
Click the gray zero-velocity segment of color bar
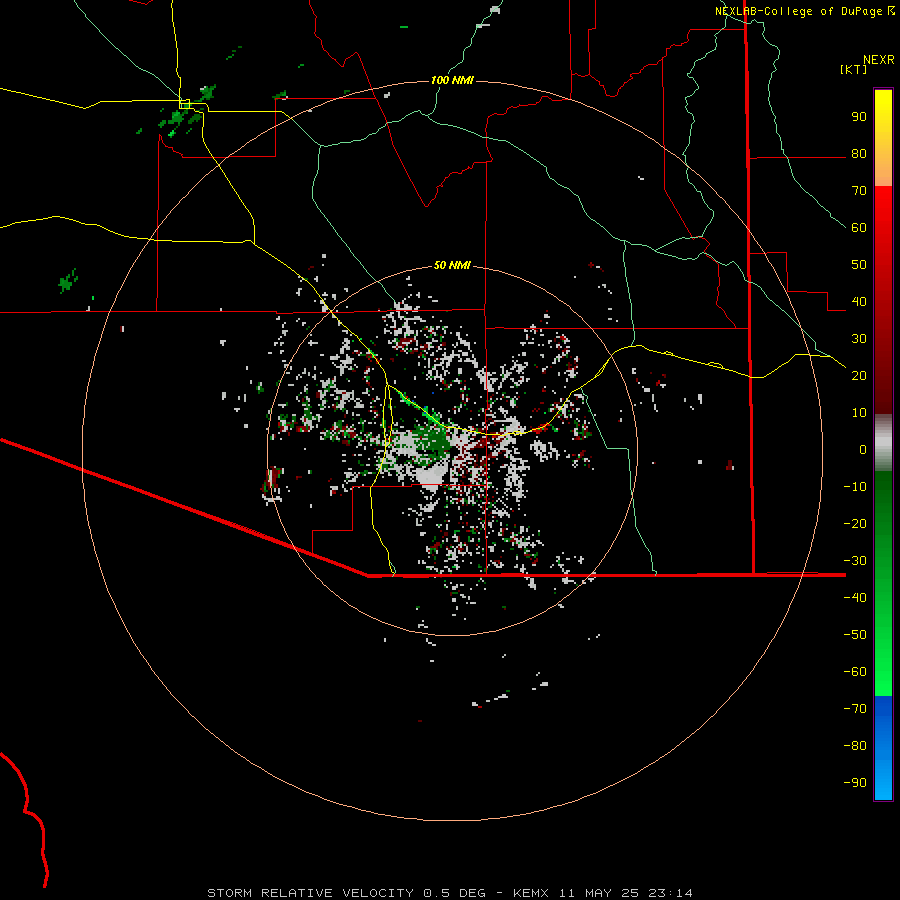pyautogui.click(x=883, y=443)
